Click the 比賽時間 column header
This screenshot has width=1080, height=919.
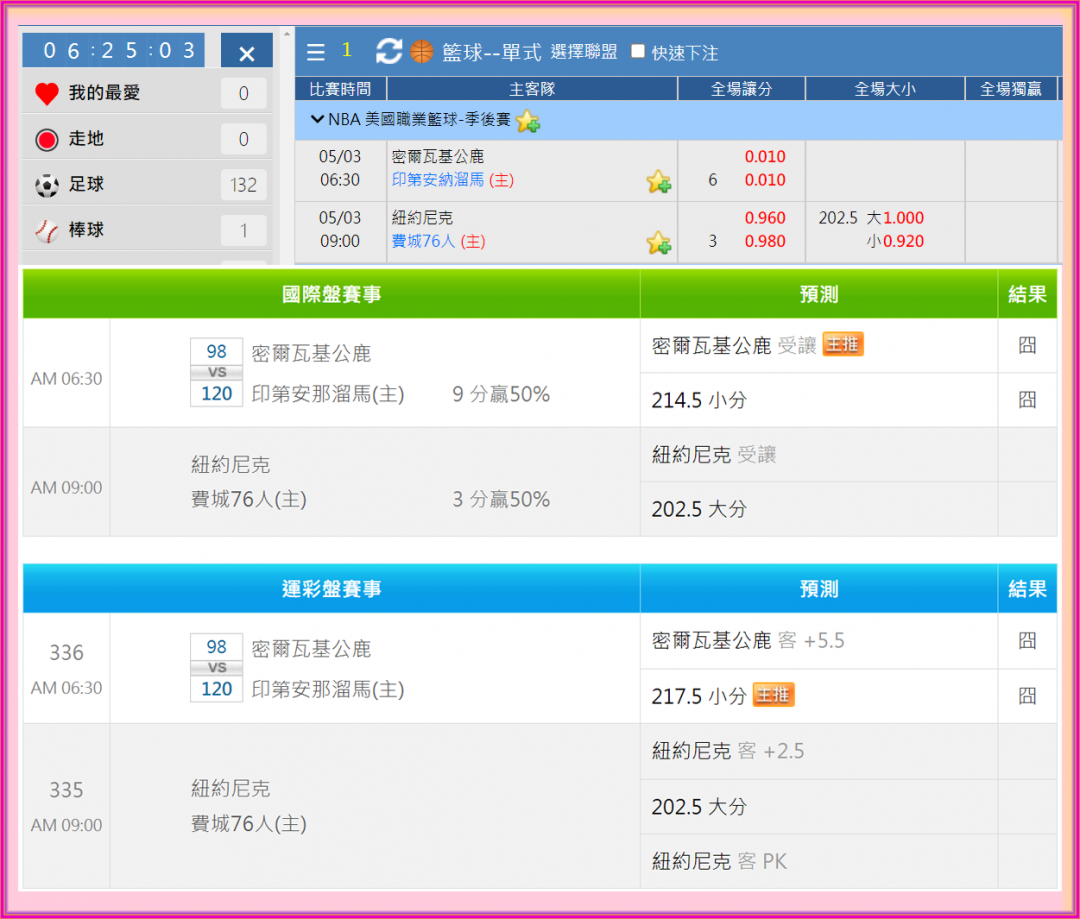coord(340,89)
